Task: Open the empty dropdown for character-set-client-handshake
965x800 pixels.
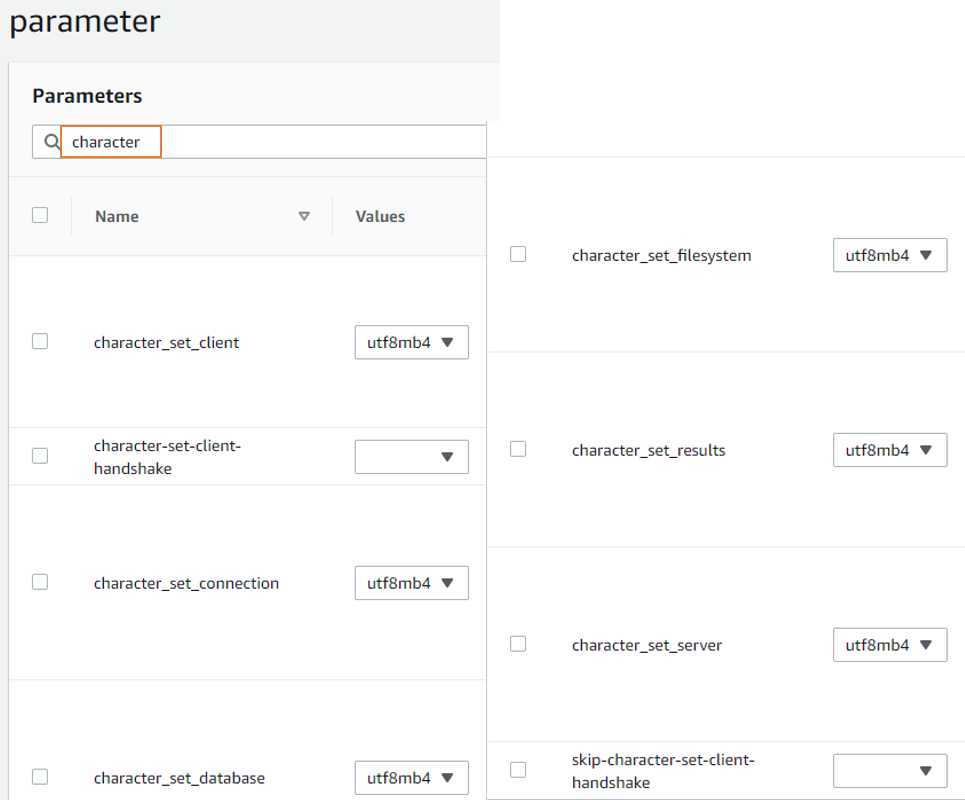Action: point(412,457)
